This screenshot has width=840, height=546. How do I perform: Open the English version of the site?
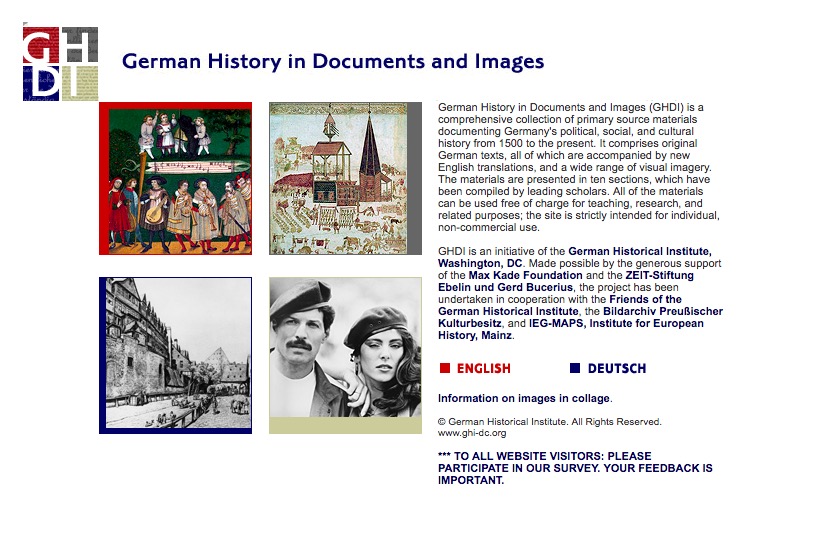tap(483, 369)
